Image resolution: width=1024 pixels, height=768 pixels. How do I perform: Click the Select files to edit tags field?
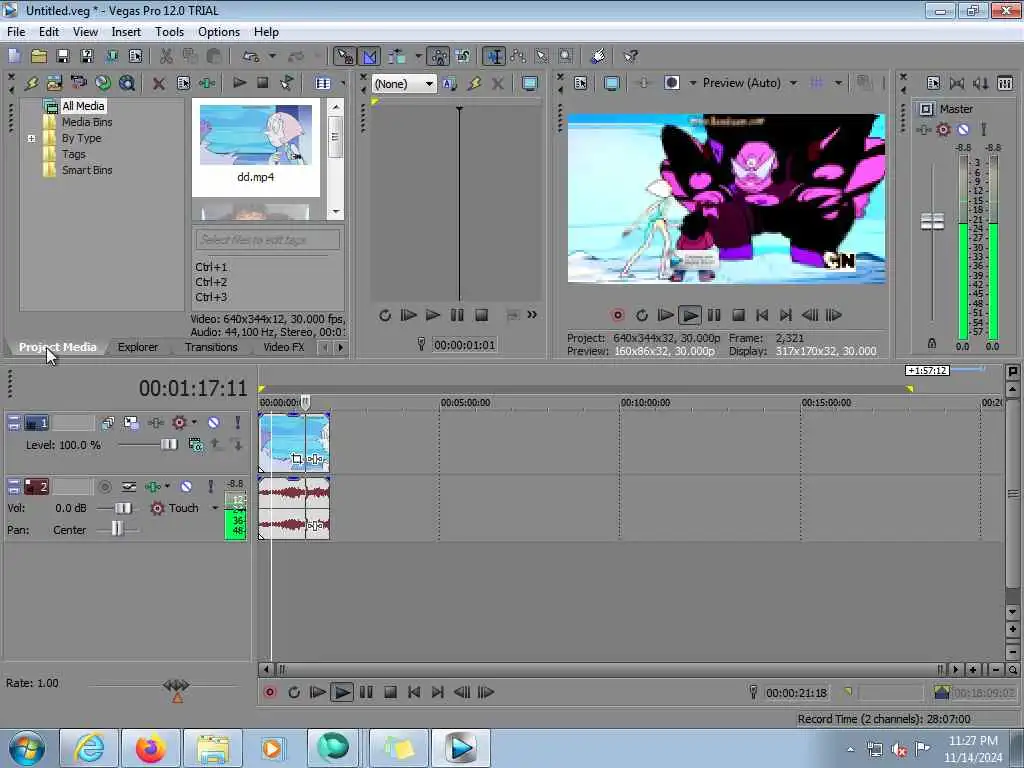(267, 240)
